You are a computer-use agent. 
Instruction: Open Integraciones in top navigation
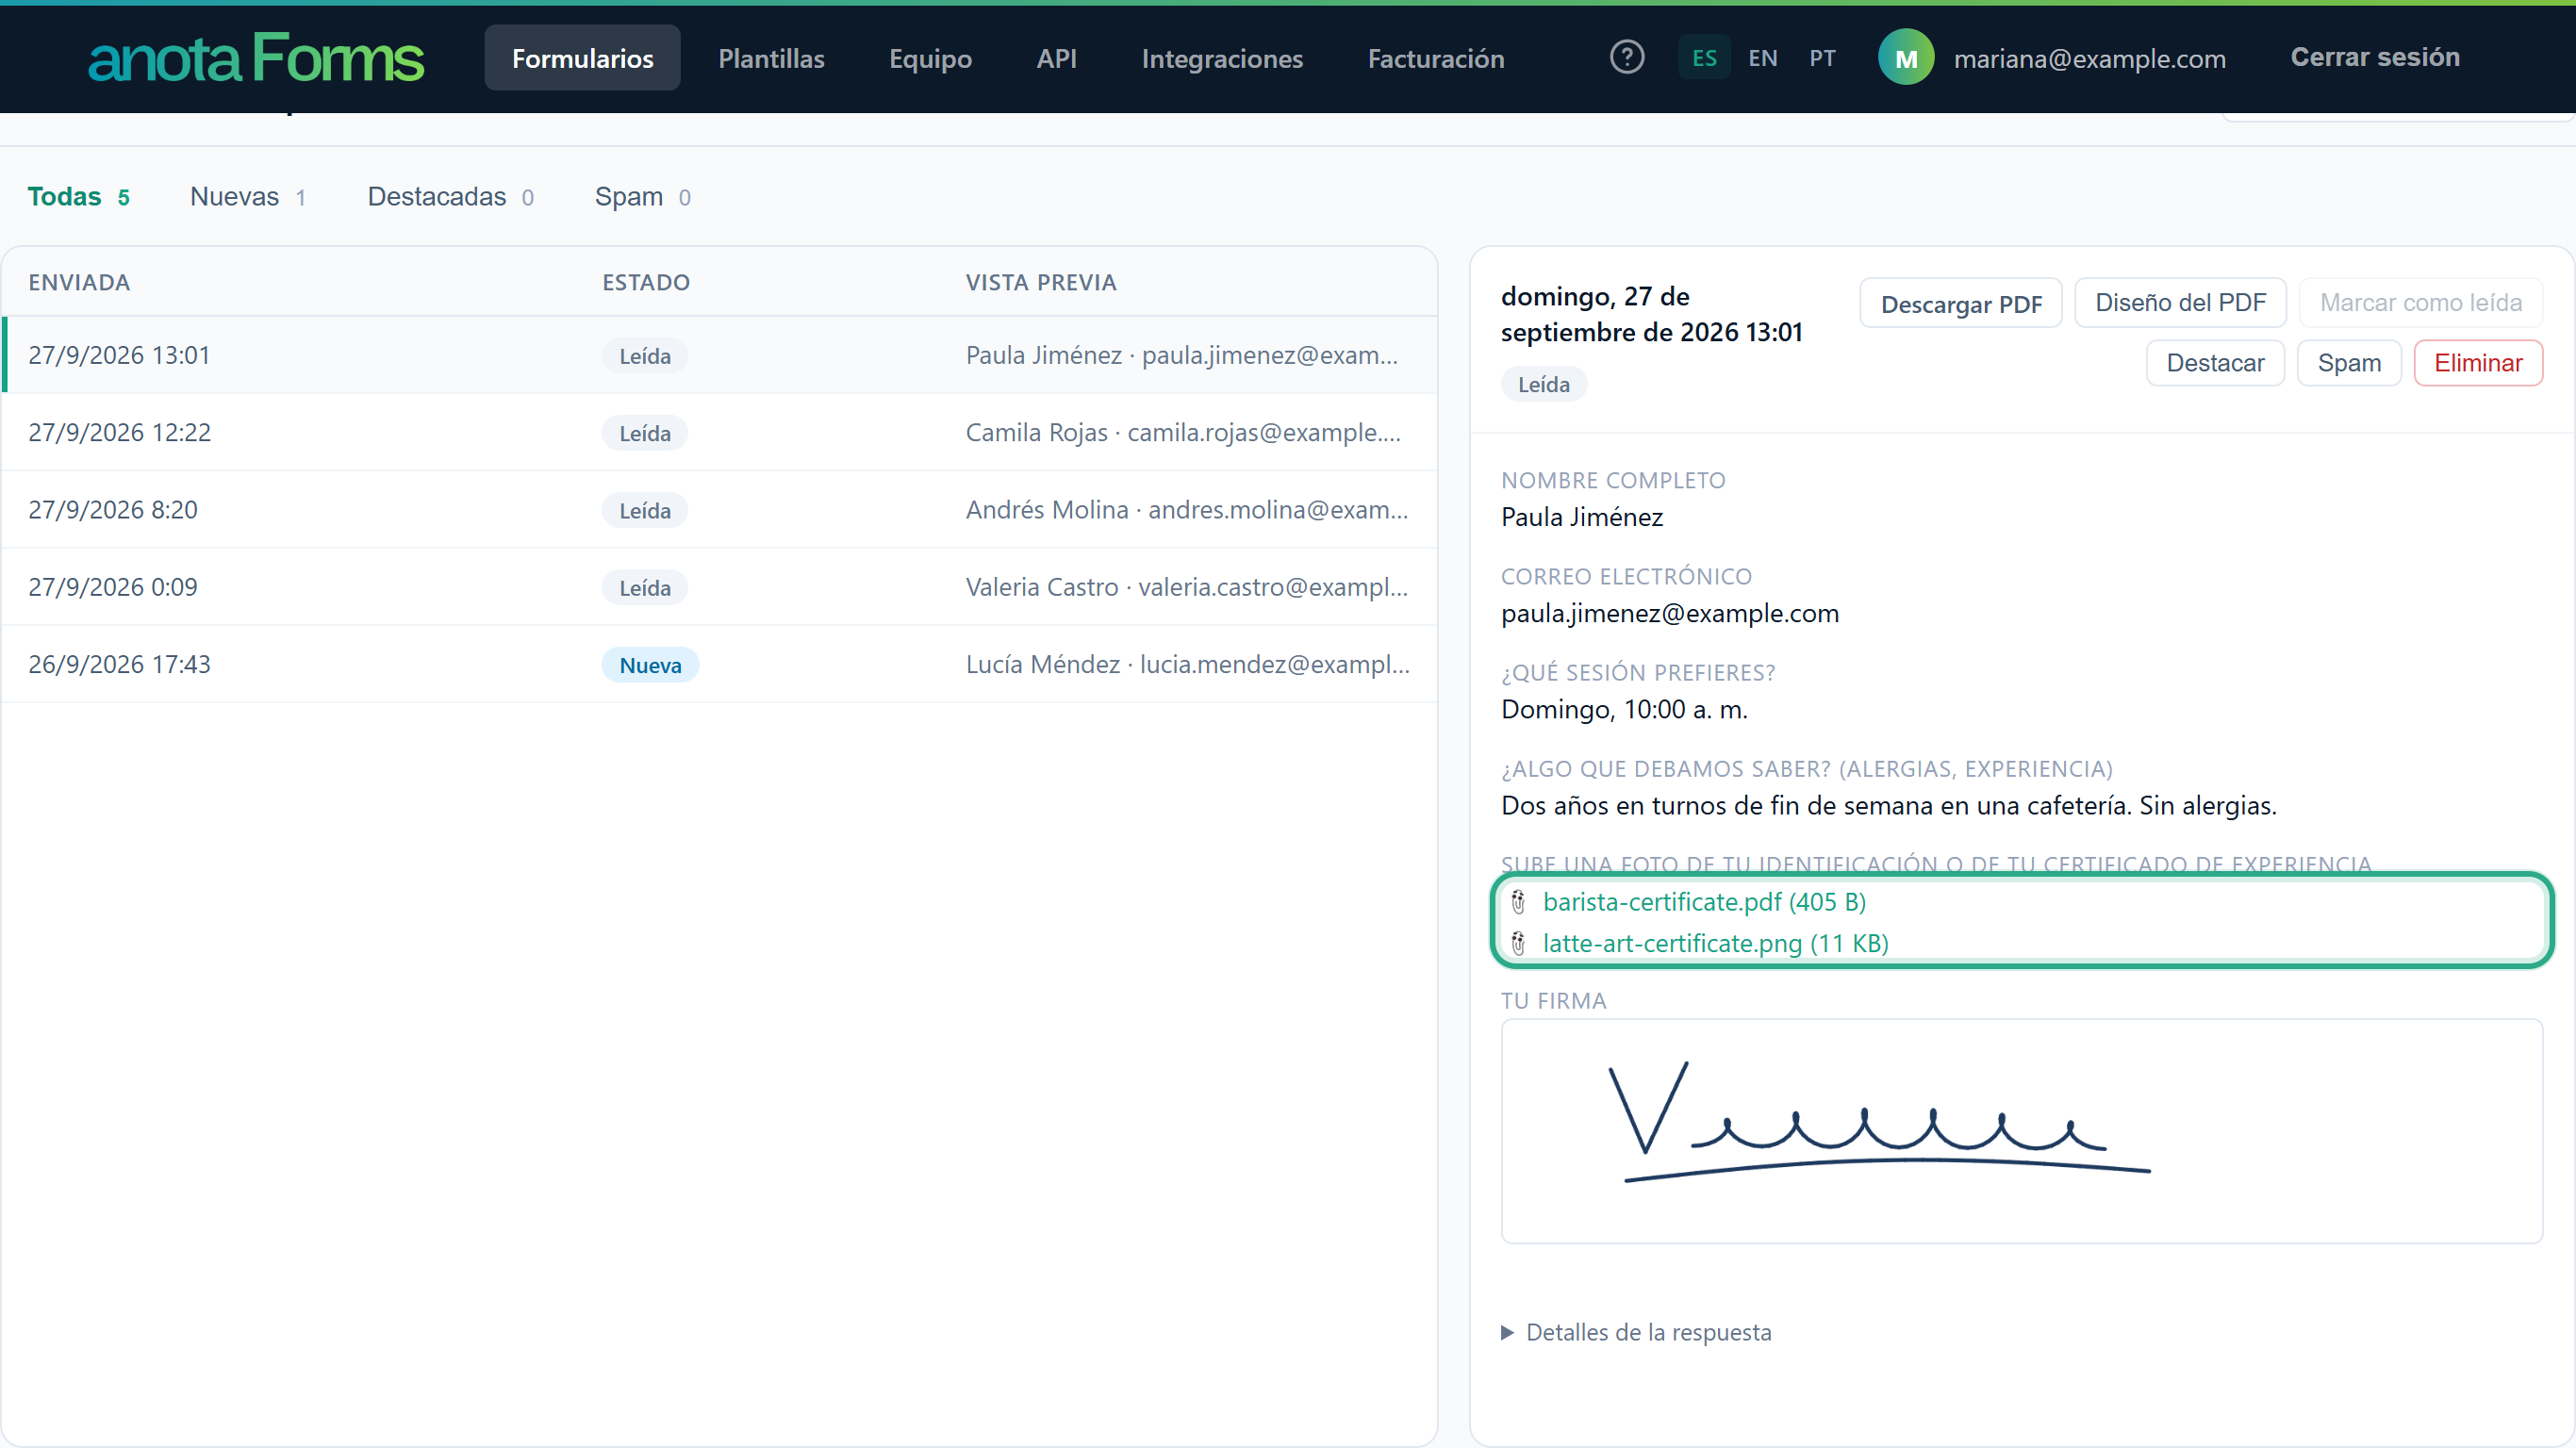click(1222, 58)
